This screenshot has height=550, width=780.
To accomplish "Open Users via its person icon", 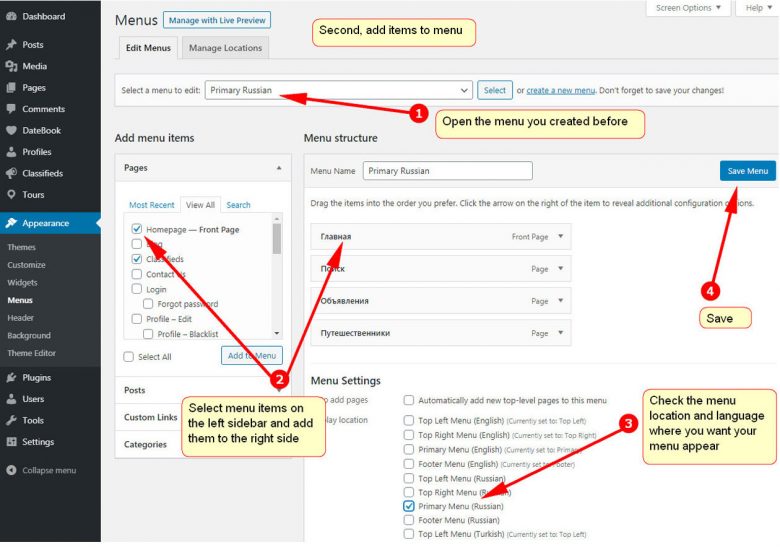I will tap(11, 399).
